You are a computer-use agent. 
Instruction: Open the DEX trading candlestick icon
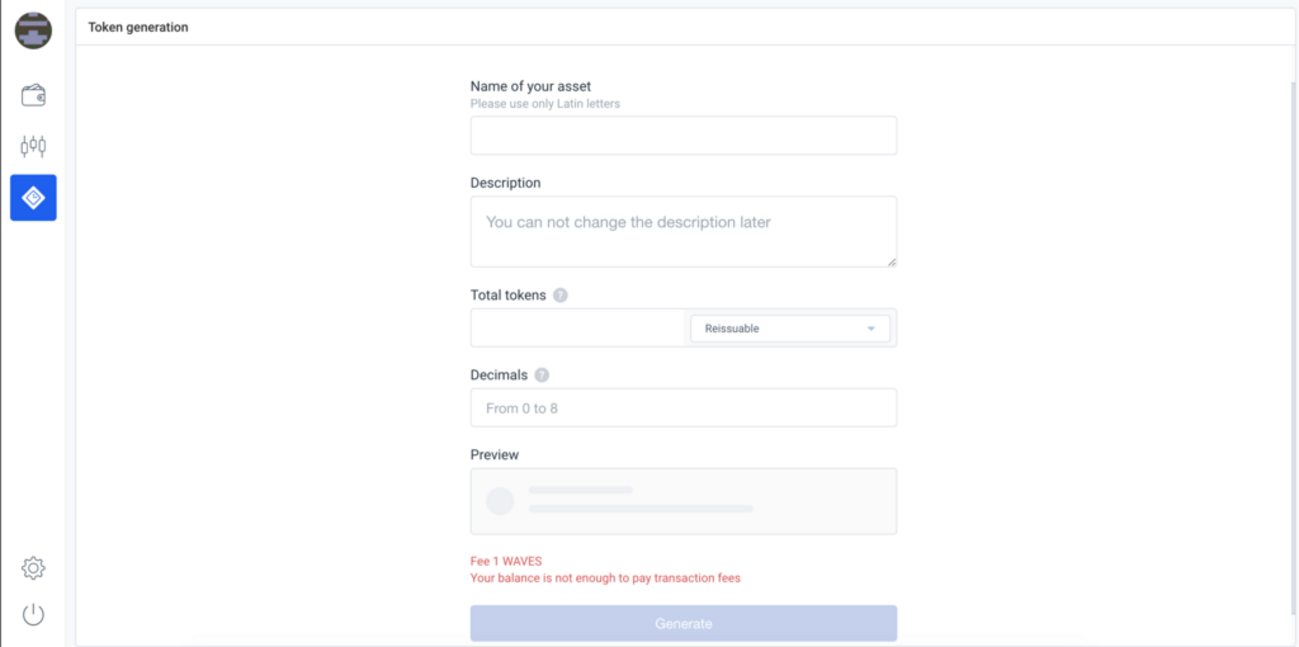[33, 147]
